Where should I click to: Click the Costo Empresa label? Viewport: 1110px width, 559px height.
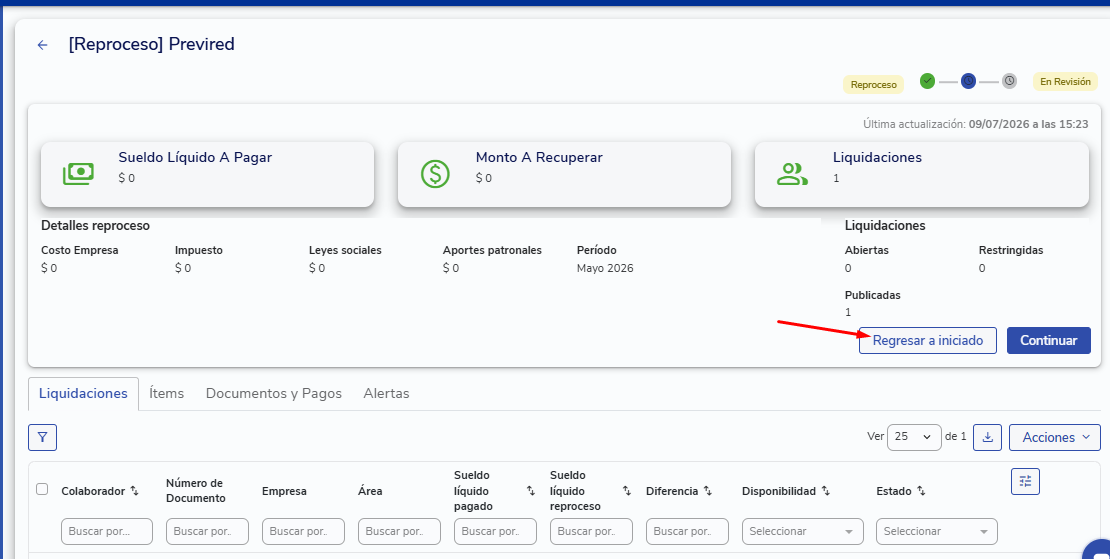pyautogui.click(x=80, y=250)
